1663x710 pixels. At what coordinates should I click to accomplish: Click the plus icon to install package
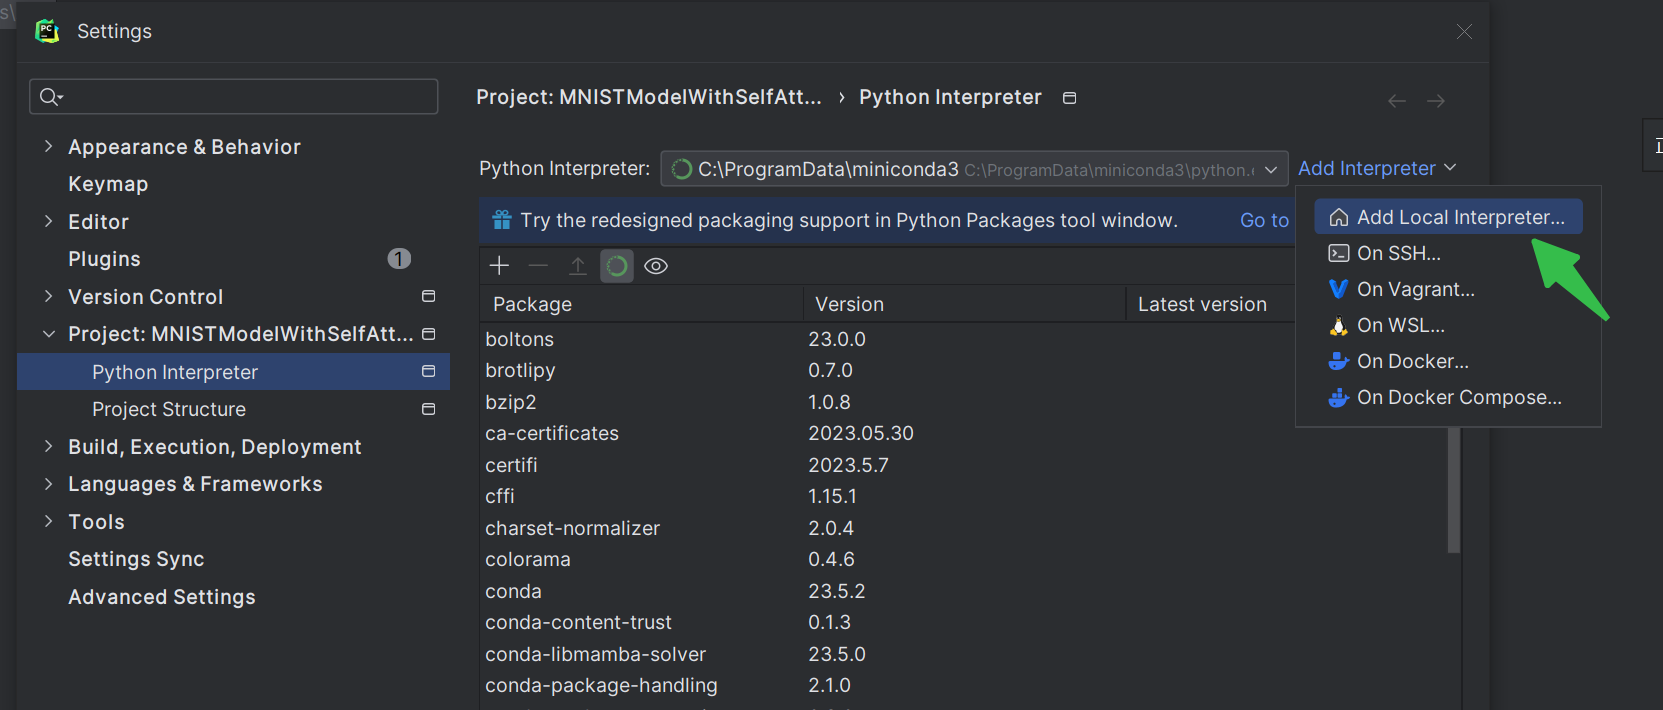click(499, 266)
